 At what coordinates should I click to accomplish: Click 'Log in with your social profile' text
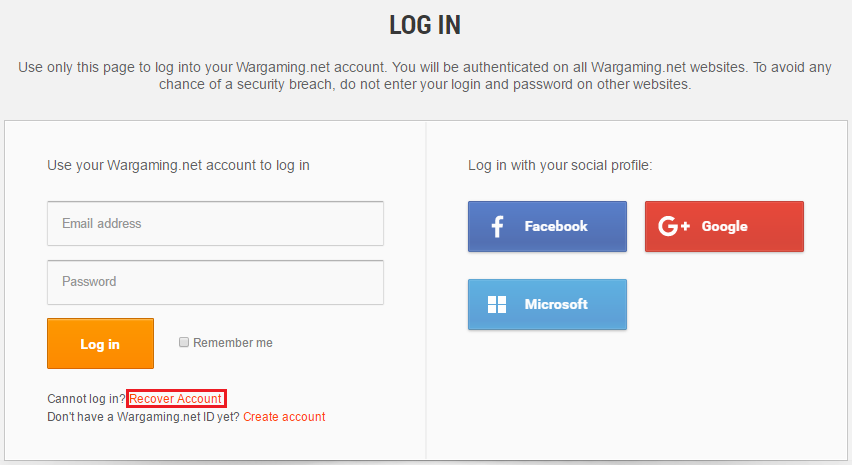(x=560, y=165)
